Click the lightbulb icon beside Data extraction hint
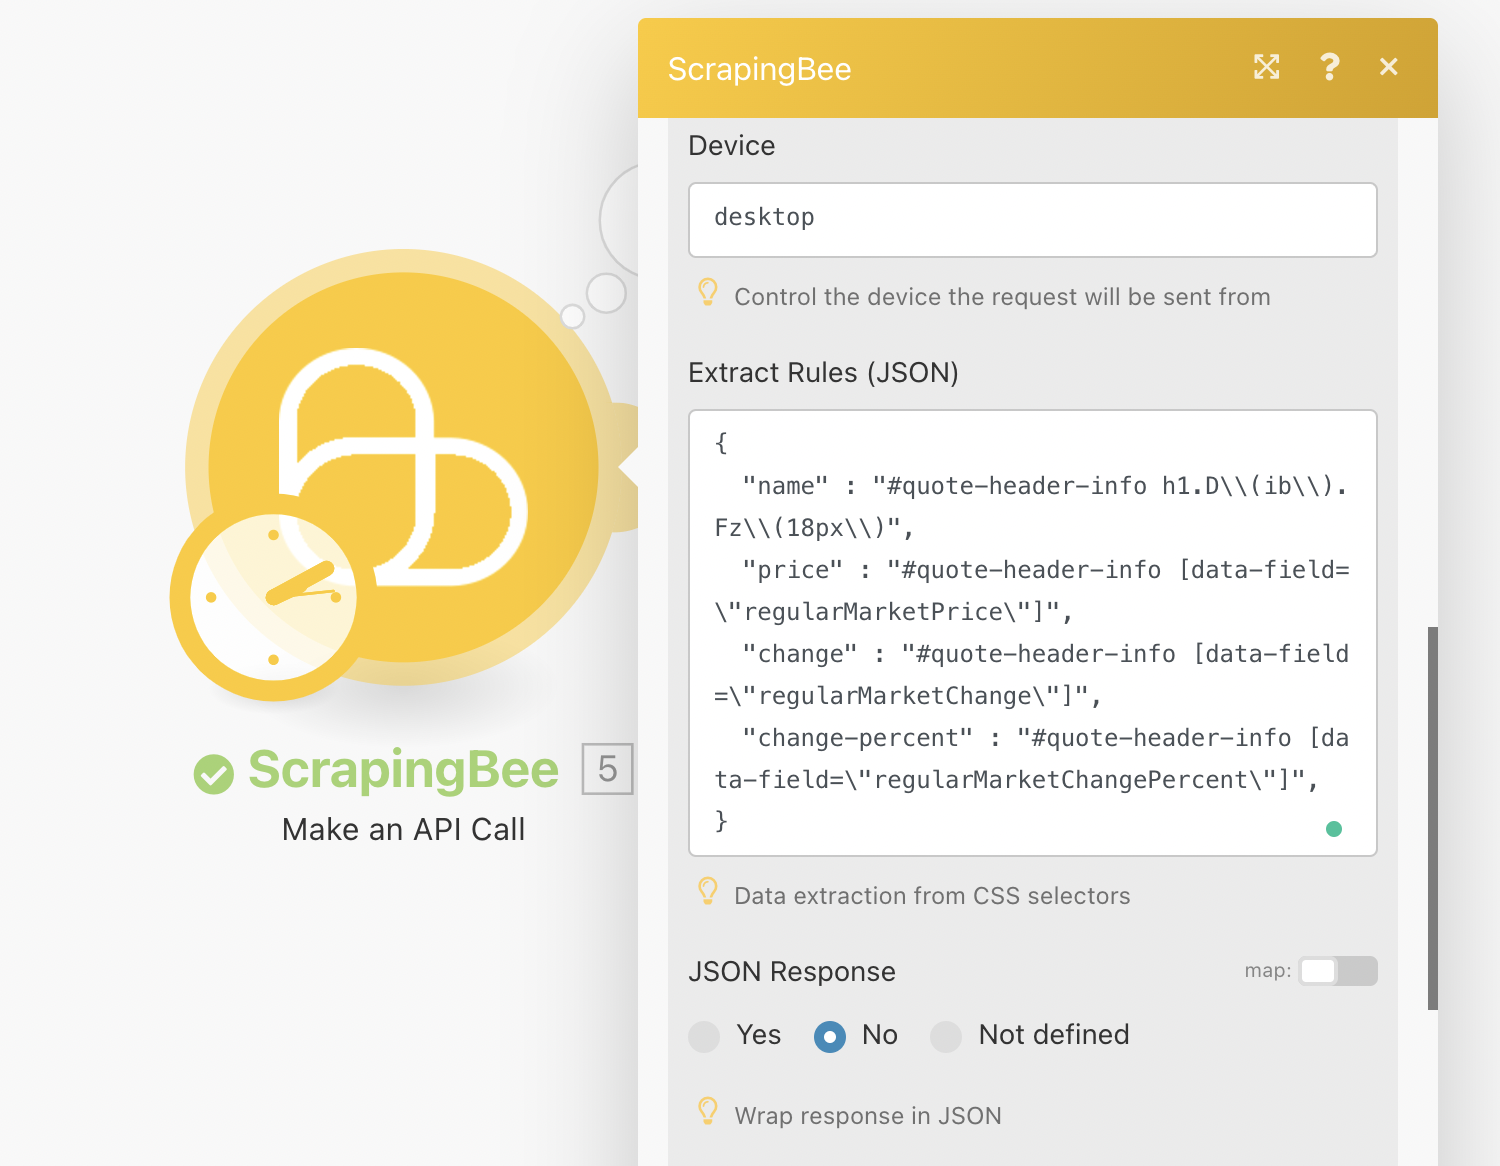Viewport: 1500px width, 1166px height. pyautogui.click(x=708, y=892)
